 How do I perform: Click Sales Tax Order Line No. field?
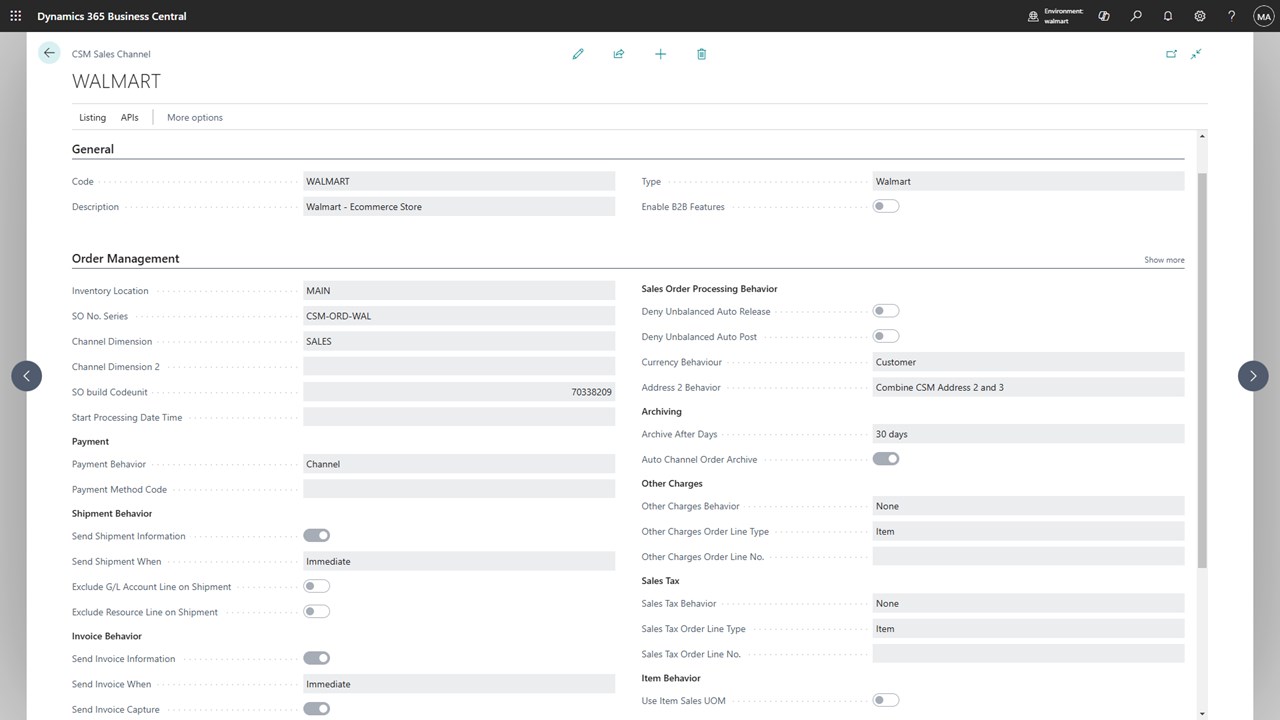pos(1028,654)
